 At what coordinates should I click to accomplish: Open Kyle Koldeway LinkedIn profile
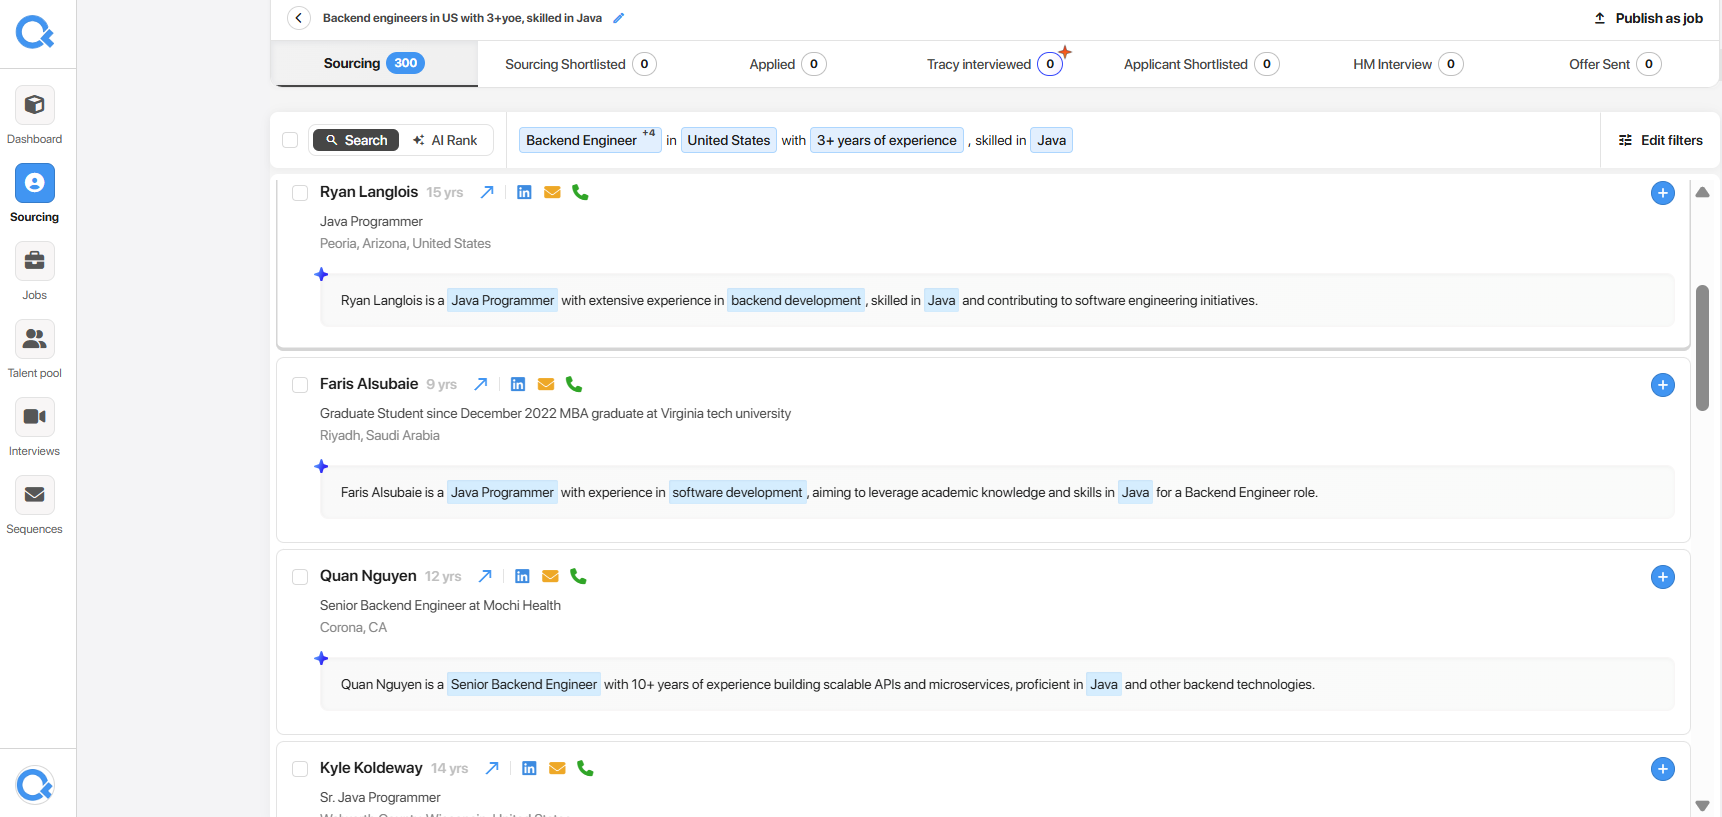tap(529, 768)
